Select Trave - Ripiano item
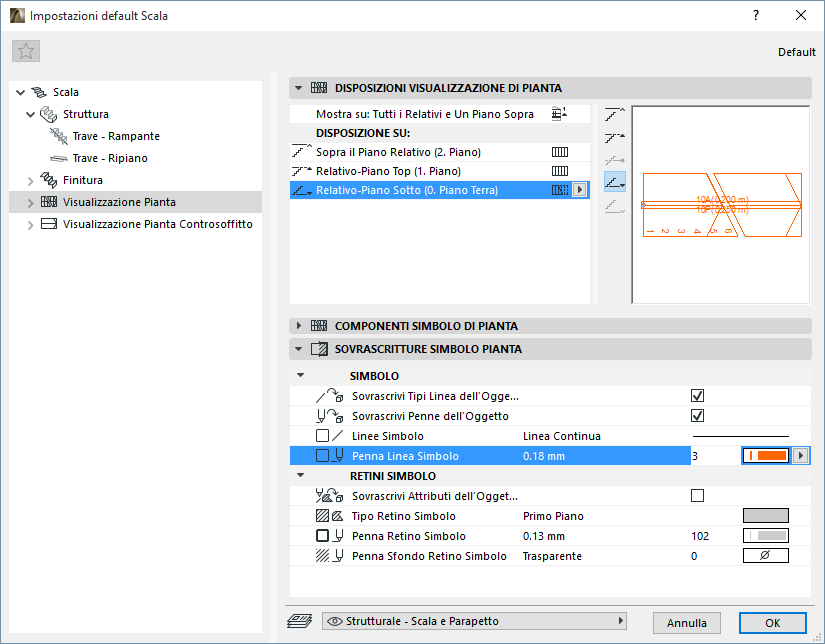The image size is (825, 644). (110, 158)
